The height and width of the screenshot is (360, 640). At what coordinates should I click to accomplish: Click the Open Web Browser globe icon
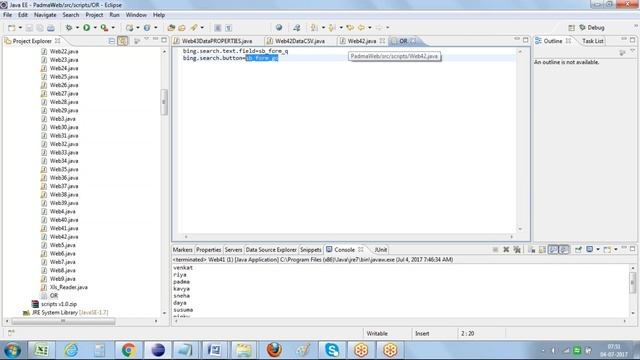[279, 28]
